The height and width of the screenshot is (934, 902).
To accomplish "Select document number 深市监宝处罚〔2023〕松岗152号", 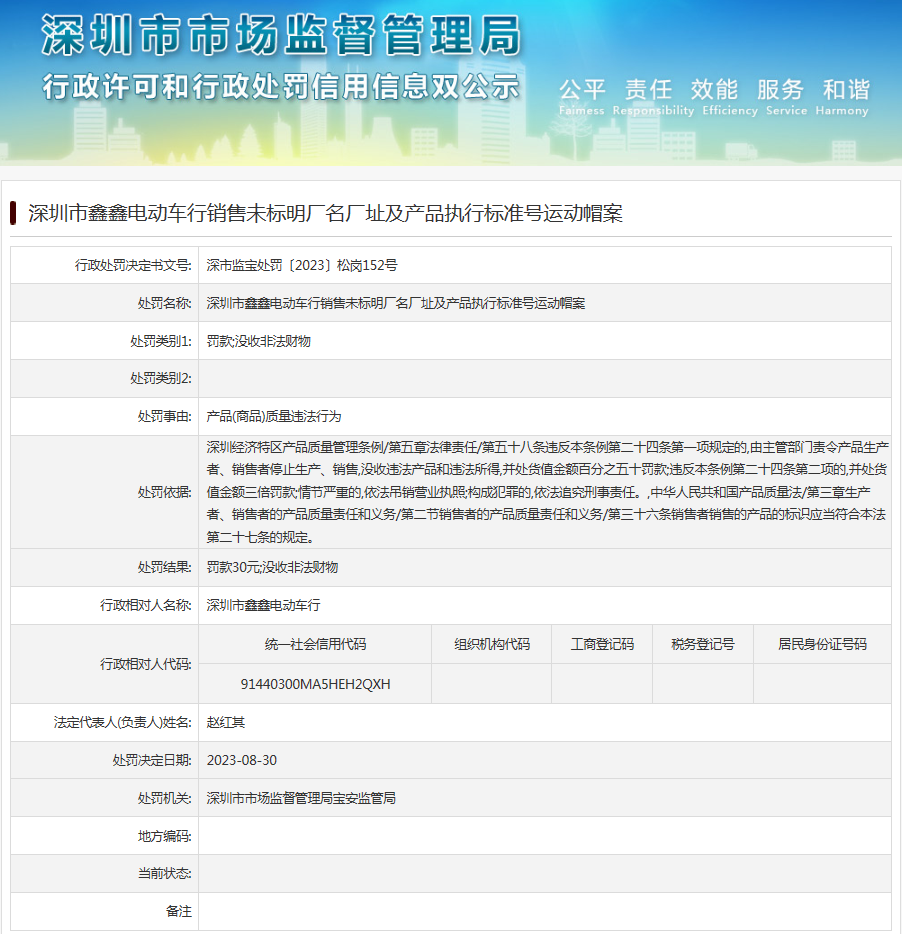I will pos(302,265).
